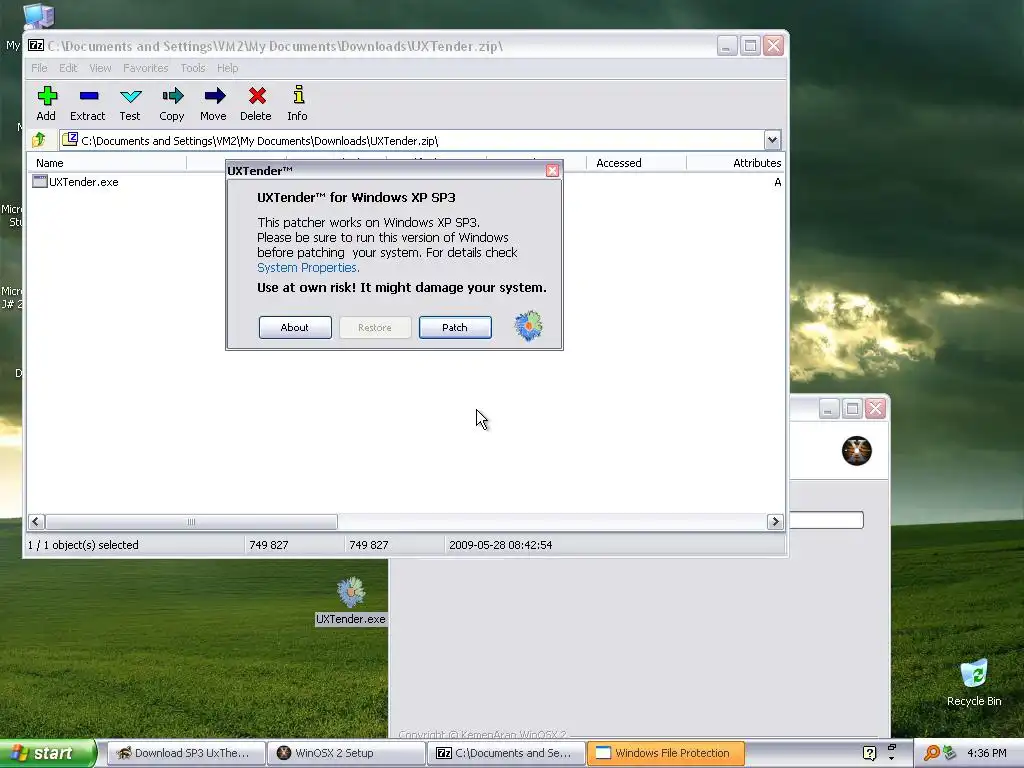Image resolution: width=1024 pixels, height=768 pixels.
Task: Click the clock showing 4:36 PM
Action: point(987,753)
